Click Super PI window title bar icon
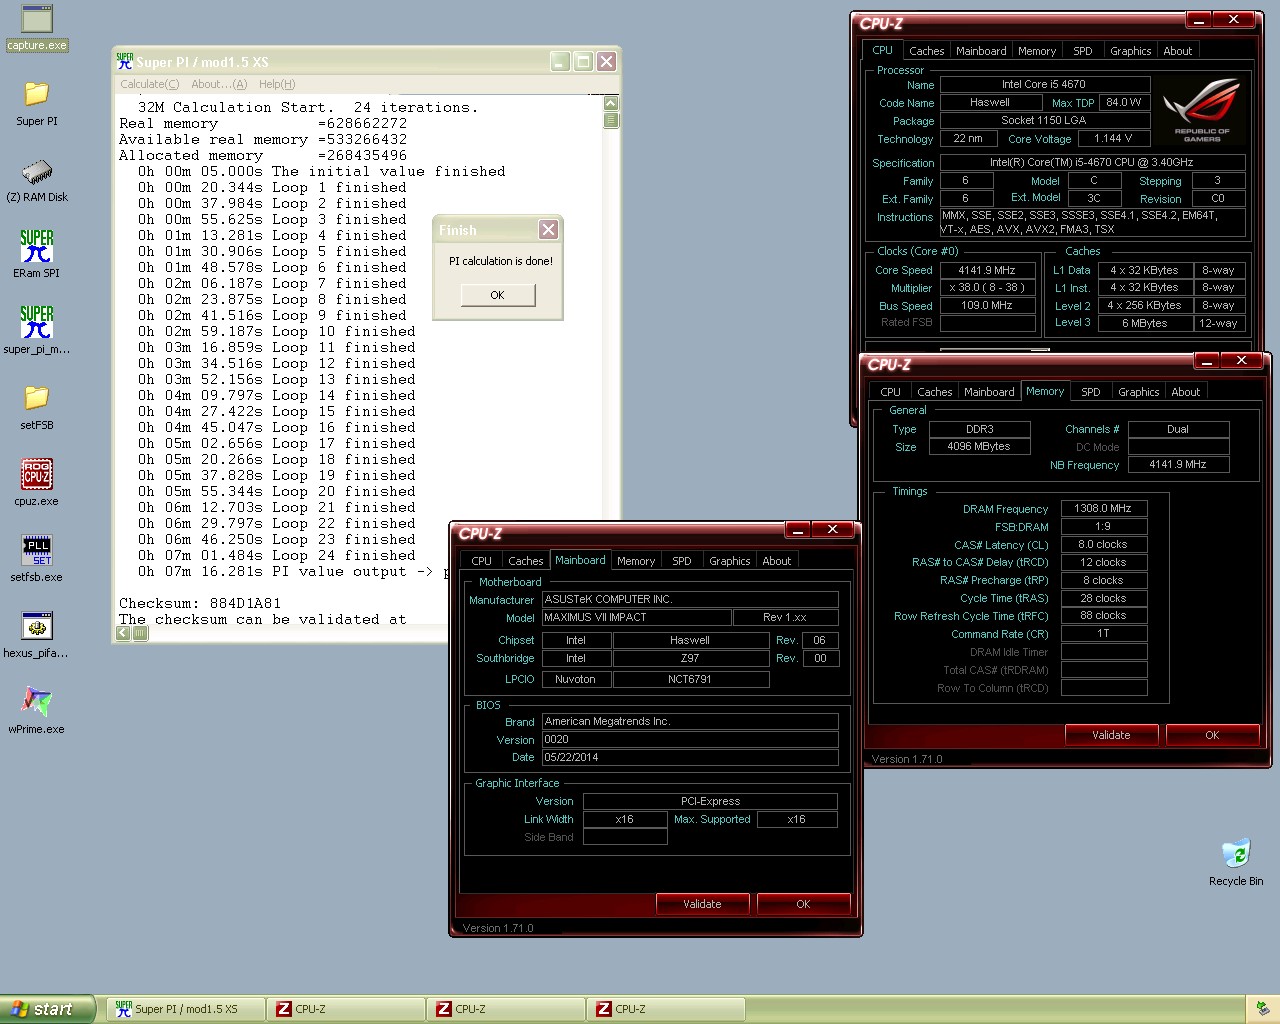This screenshot has height=1024, width=1280. click(x=124, y=61)
